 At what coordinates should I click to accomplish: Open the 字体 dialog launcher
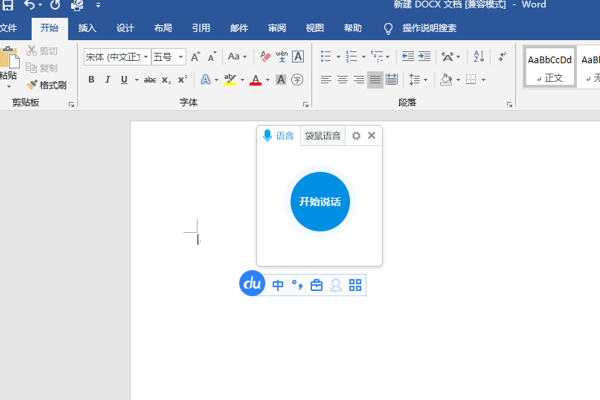tap(305, 104)
